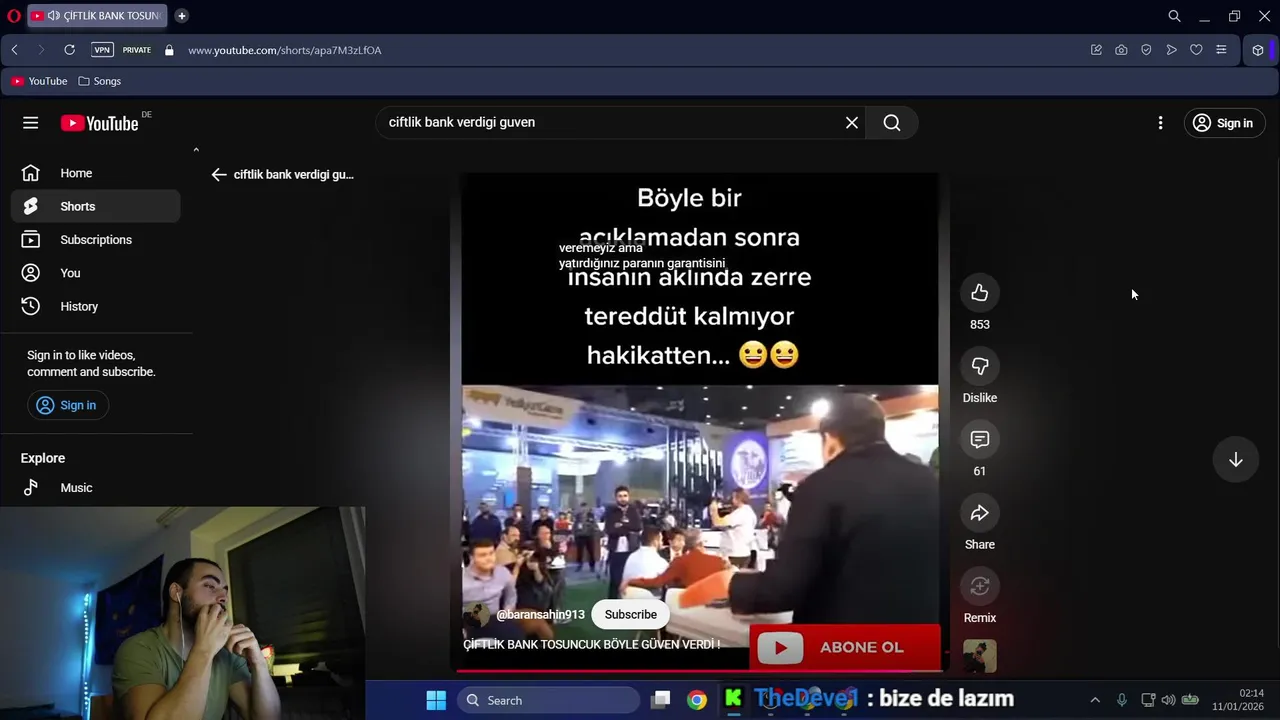Run search with magnifier button

click(892, 122)
